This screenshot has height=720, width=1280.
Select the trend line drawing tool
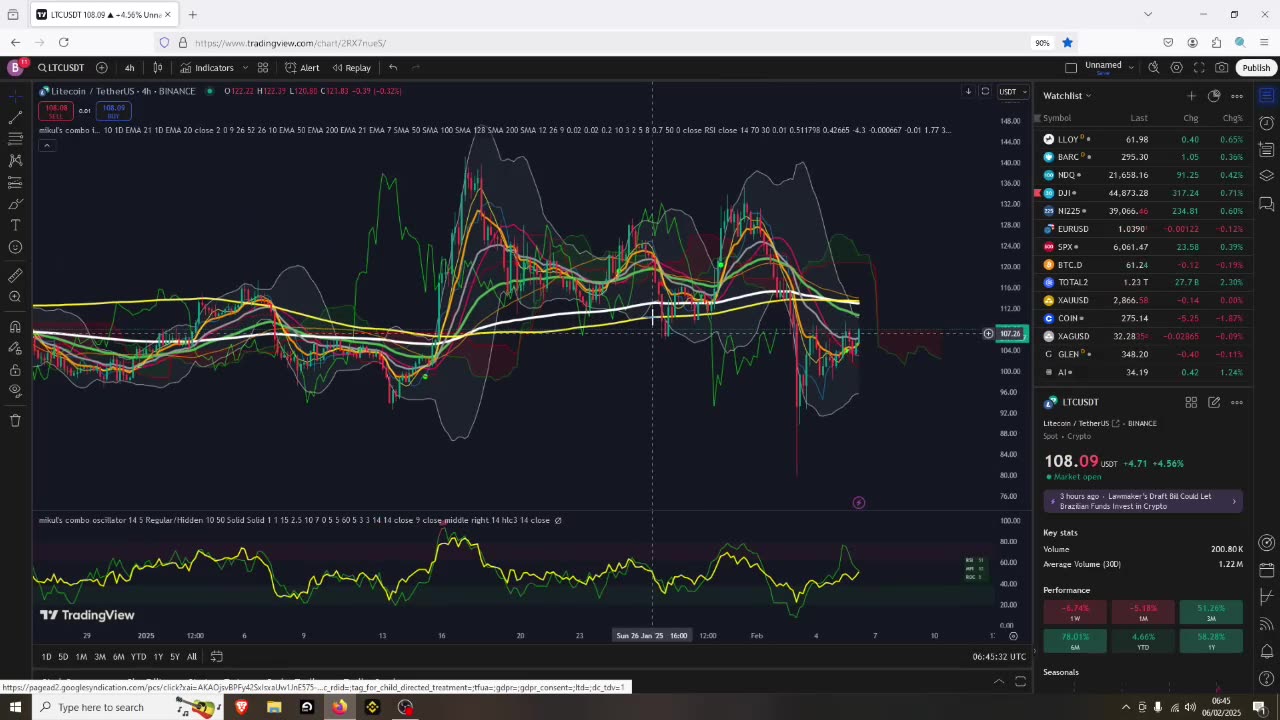click(x=15, y=117)
